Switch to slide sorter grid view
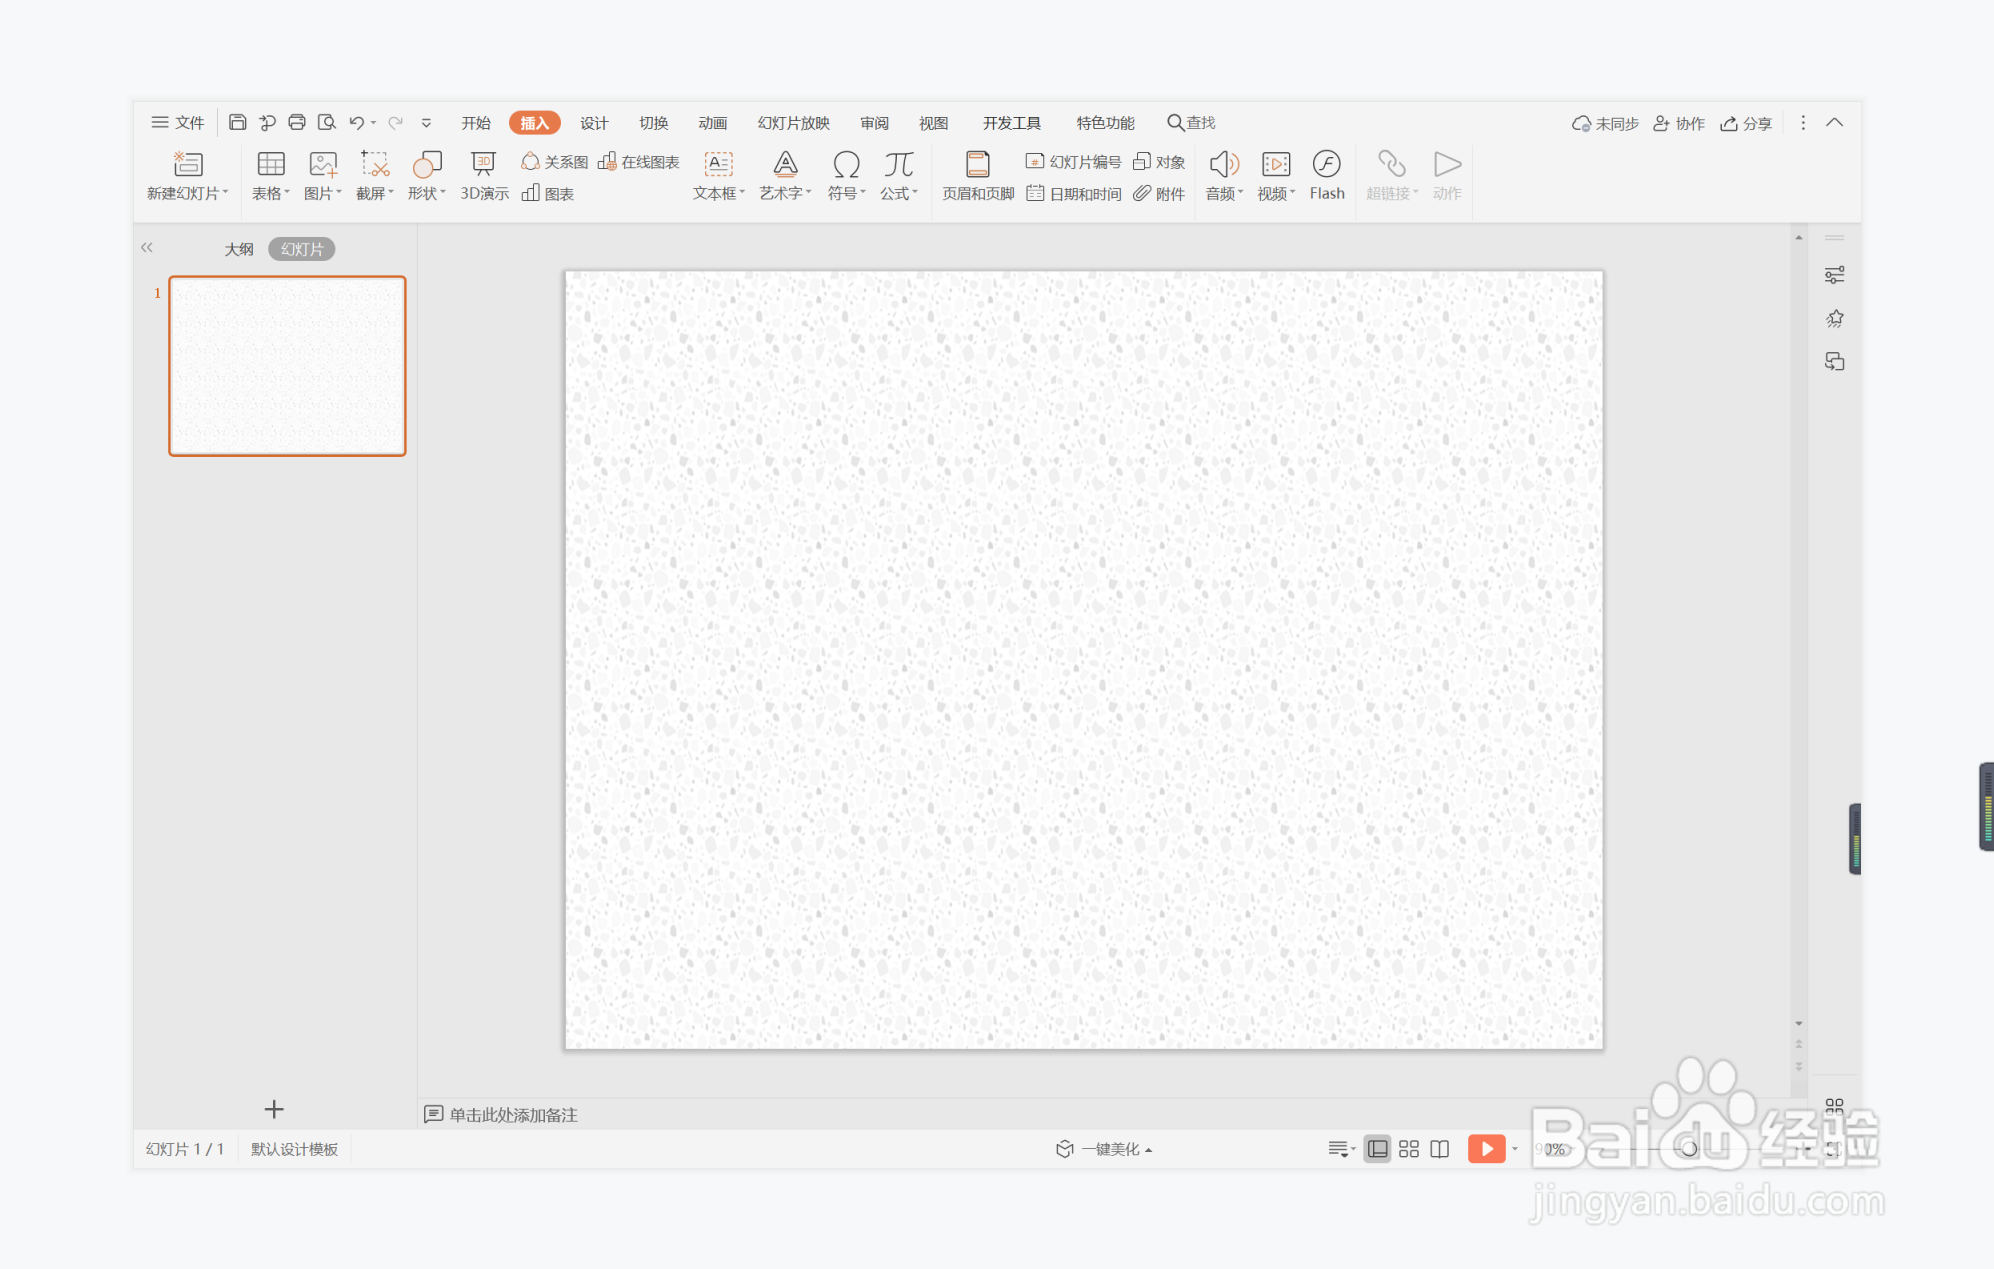Screen dimensions: 1994x1269 tap(1408, 1149)
